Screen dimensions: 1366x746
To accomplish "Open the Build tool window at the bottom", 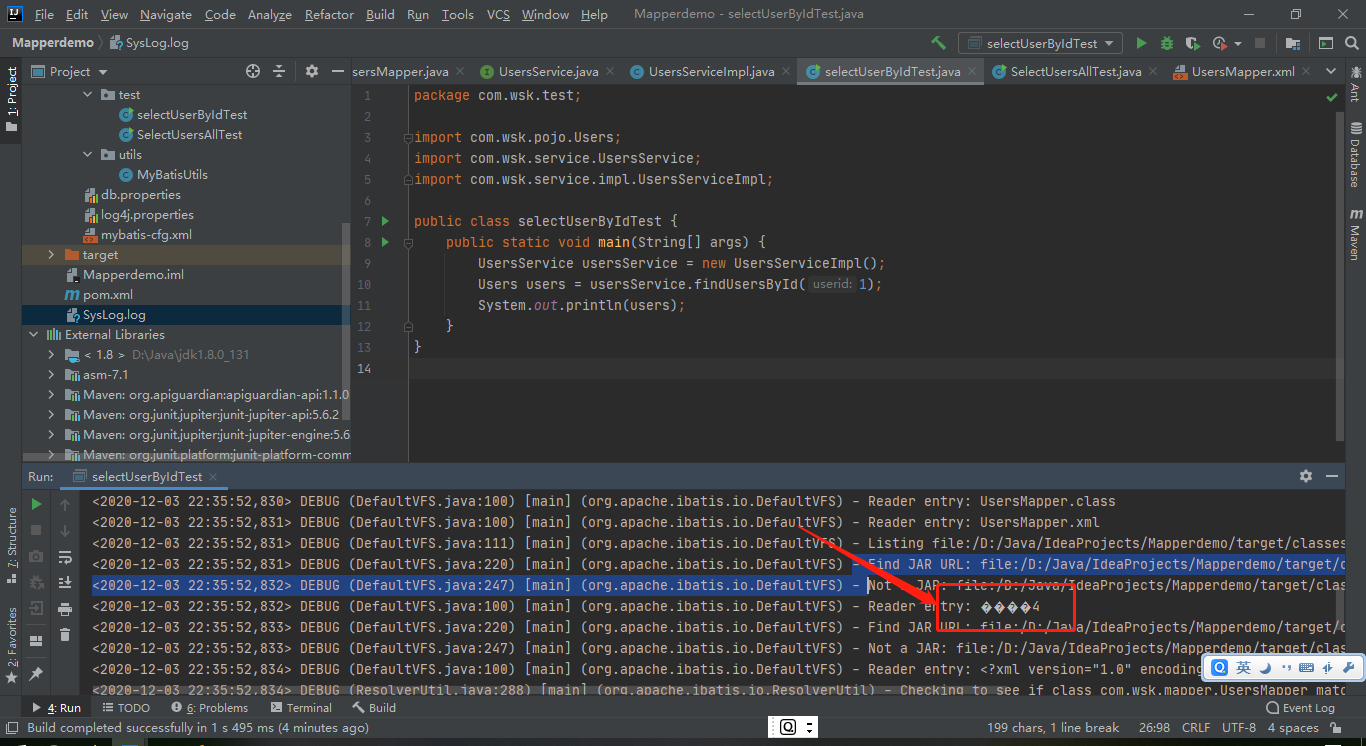I will pos(373,707).
